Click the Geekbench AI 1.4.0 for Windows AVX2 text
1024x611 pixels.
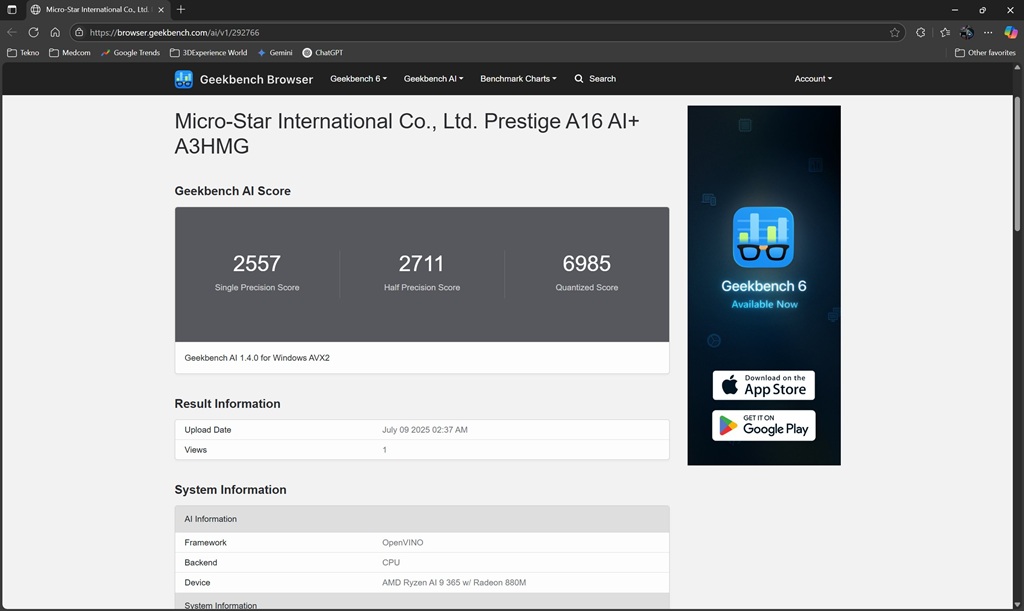(257, 358)
